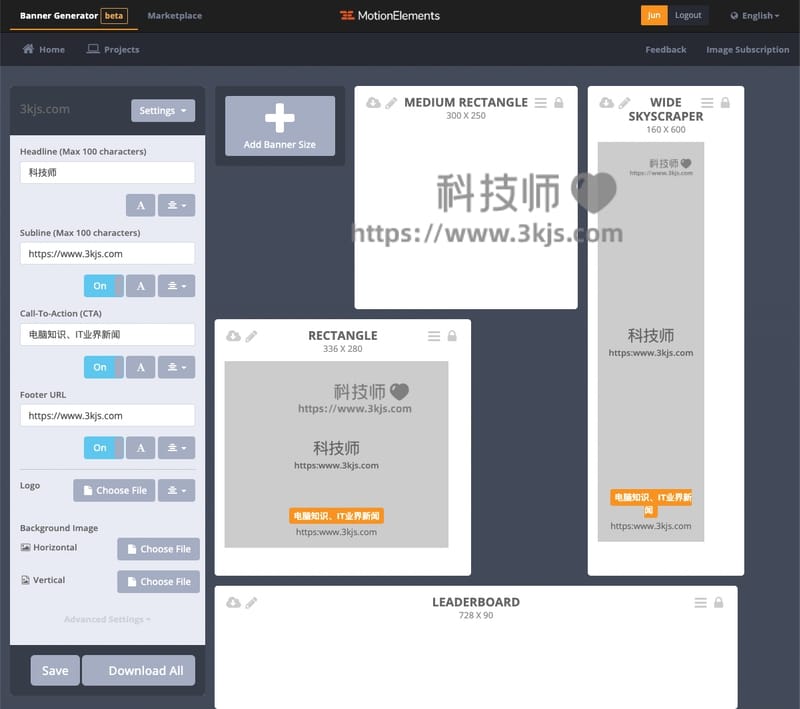Open Projects in navigation bar
This screenshot has width=800, height=709.
(113, 49)
